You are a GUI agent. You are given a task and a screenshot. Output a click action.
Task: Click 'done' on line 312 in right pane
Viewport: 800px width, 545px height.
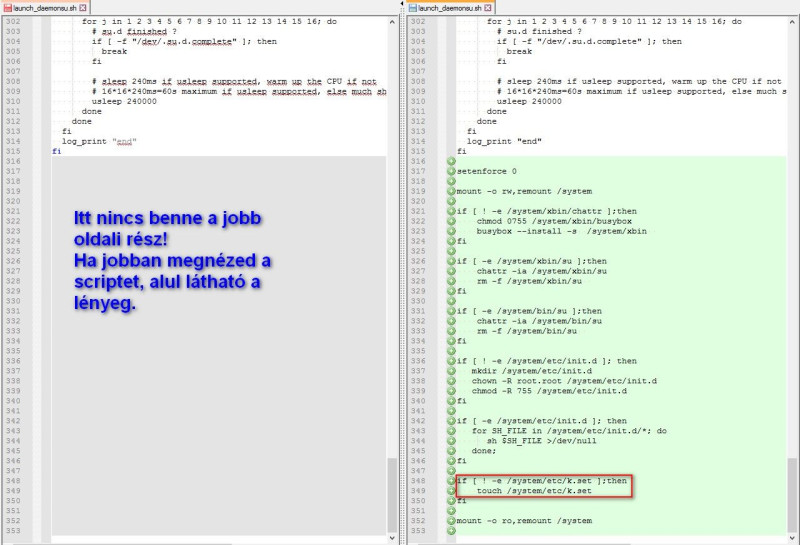point(486,121)
